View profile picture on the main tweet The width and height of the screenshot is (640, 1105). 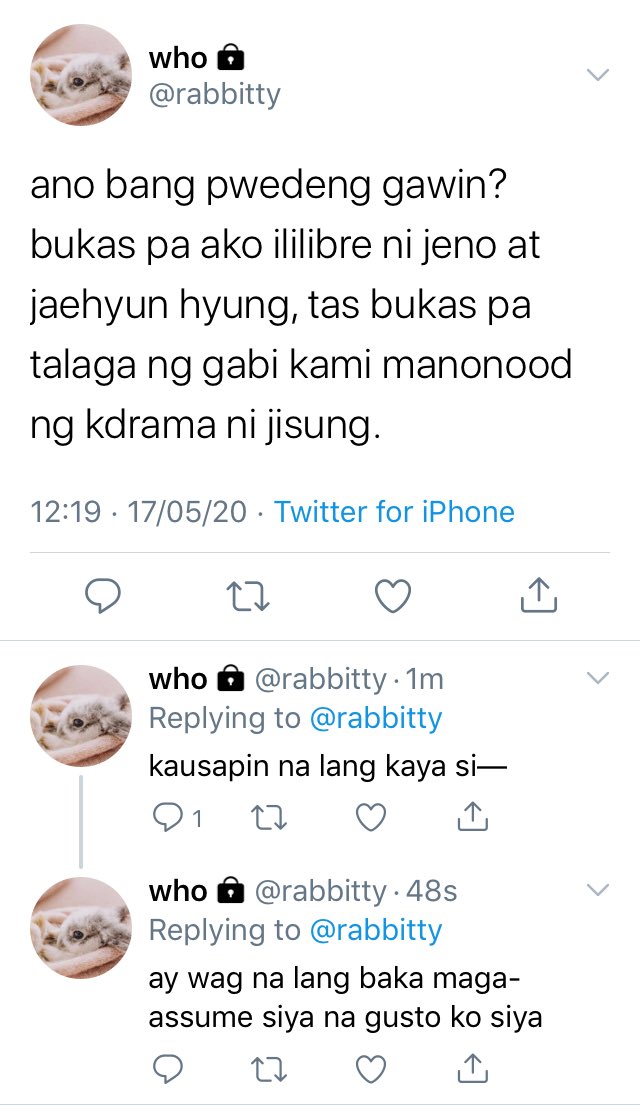click(80, 75)
